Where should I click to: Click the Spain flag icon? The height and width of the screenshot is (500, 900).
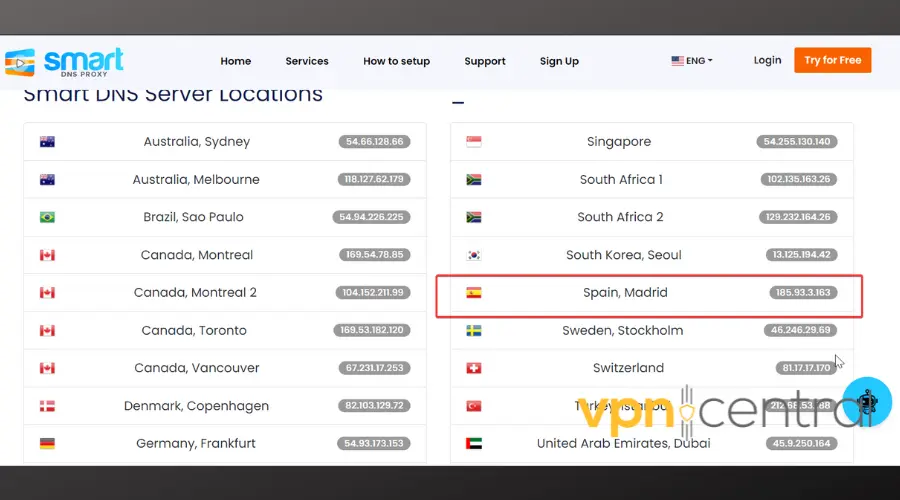pyautogui.click(x=474, y=293)
